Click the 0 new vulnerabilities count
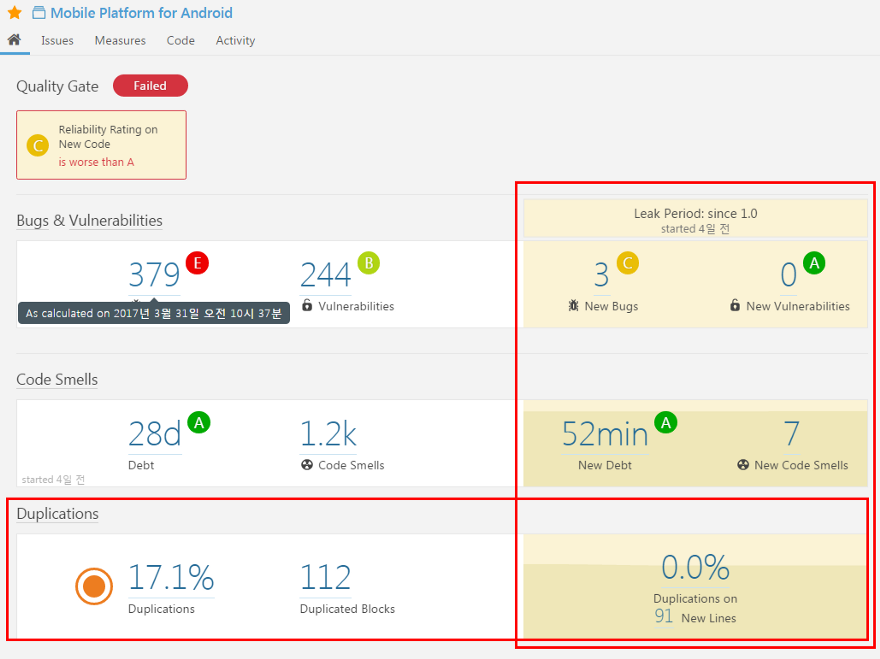Image resolution: width=880 pixels, height=659 pixels. (789, 275)
